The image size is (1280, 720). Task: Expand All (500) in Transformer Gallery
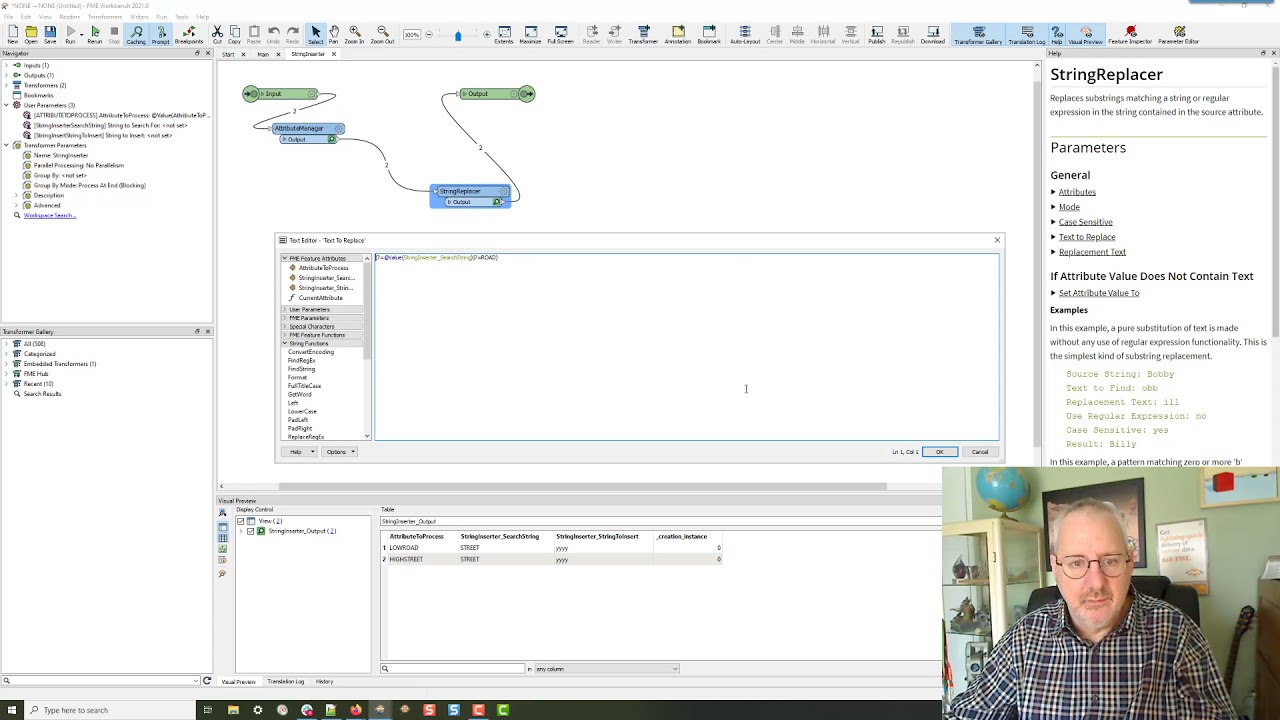pos(7,344)
